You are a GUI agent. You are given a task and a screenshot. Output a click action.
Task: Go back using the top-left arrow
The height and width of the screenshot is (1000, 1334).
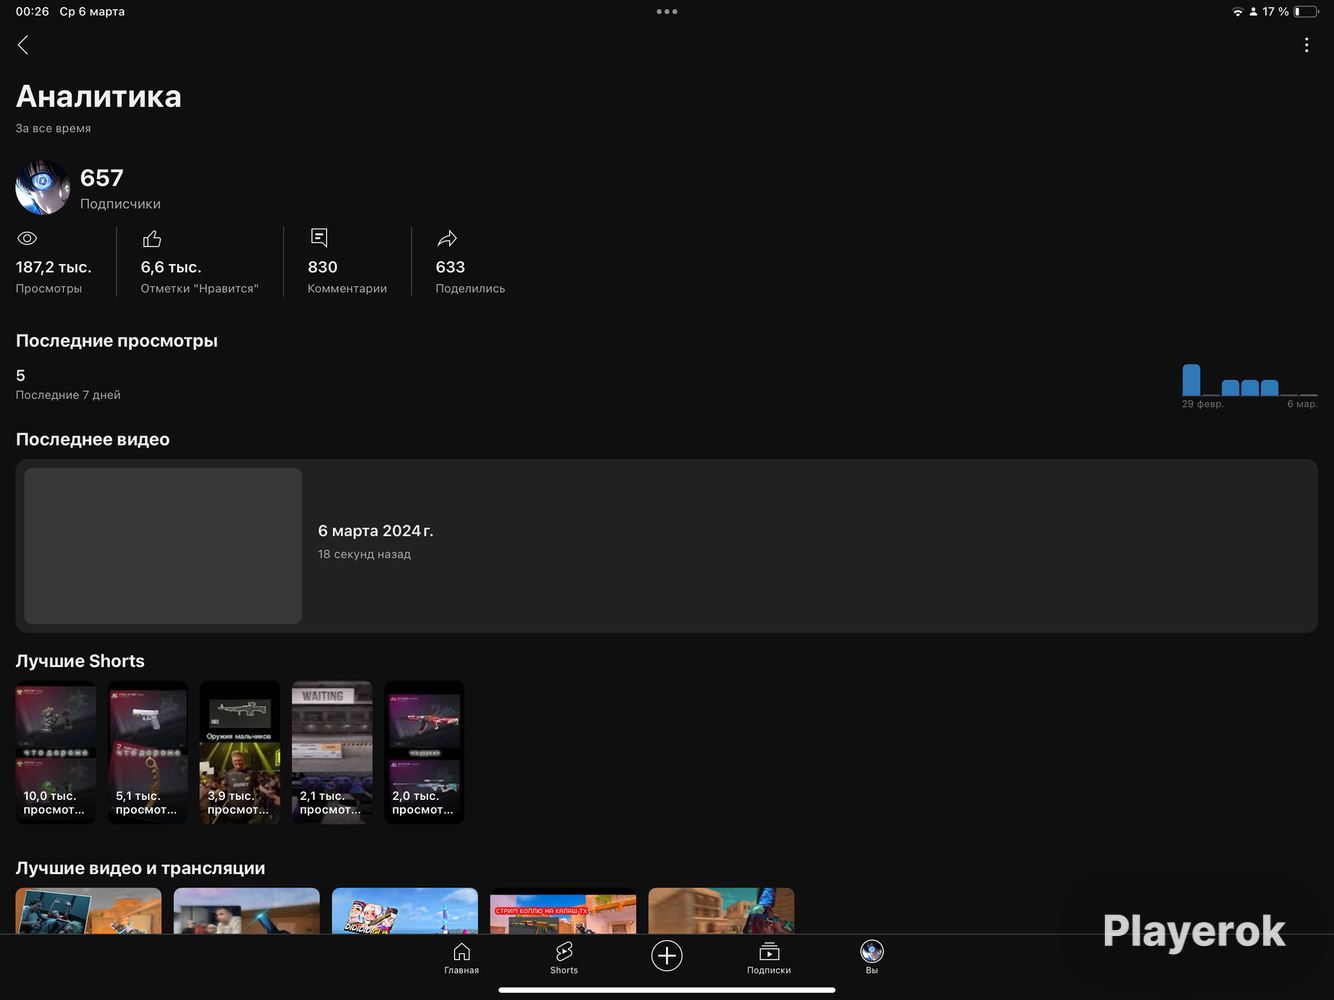click(23, 45)
